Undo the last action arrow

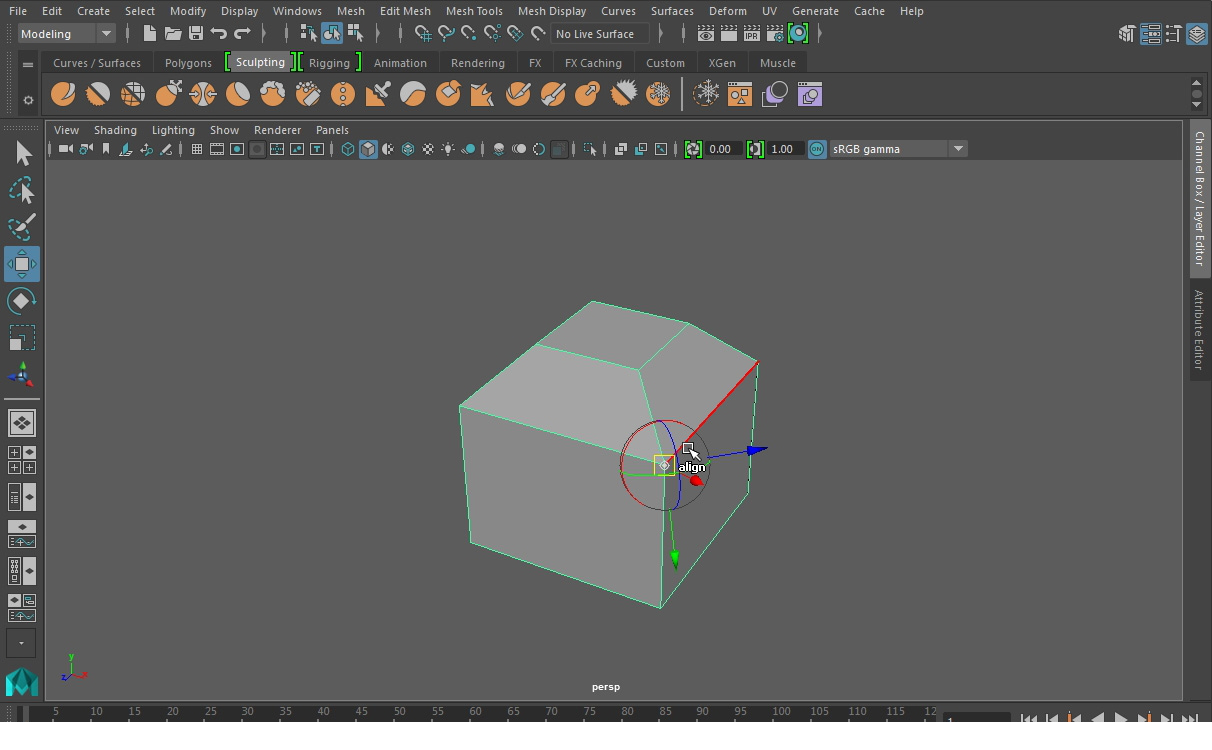218,33
